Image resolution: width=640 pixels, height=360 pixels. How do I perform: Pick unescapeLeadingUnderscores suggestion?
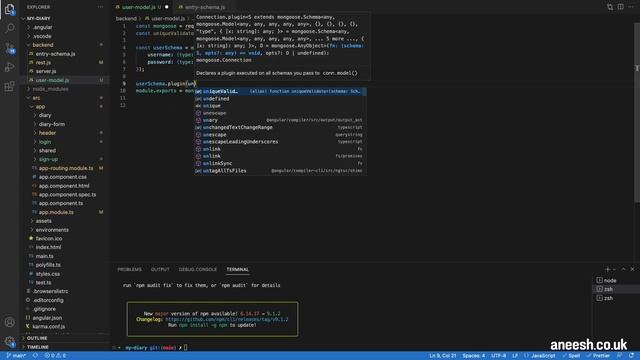pyautogui.click(x=280, y=142)
